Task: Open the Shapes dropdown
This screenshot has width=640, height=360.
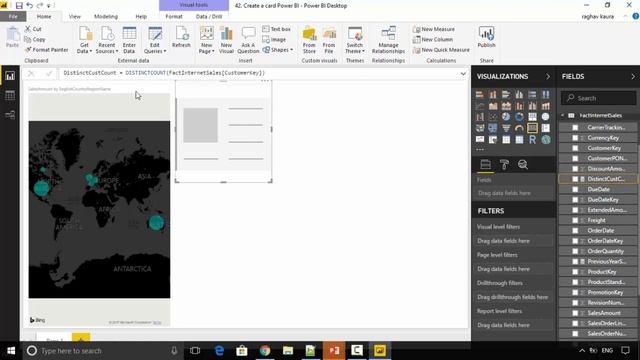Action: (x=278, y=50)
